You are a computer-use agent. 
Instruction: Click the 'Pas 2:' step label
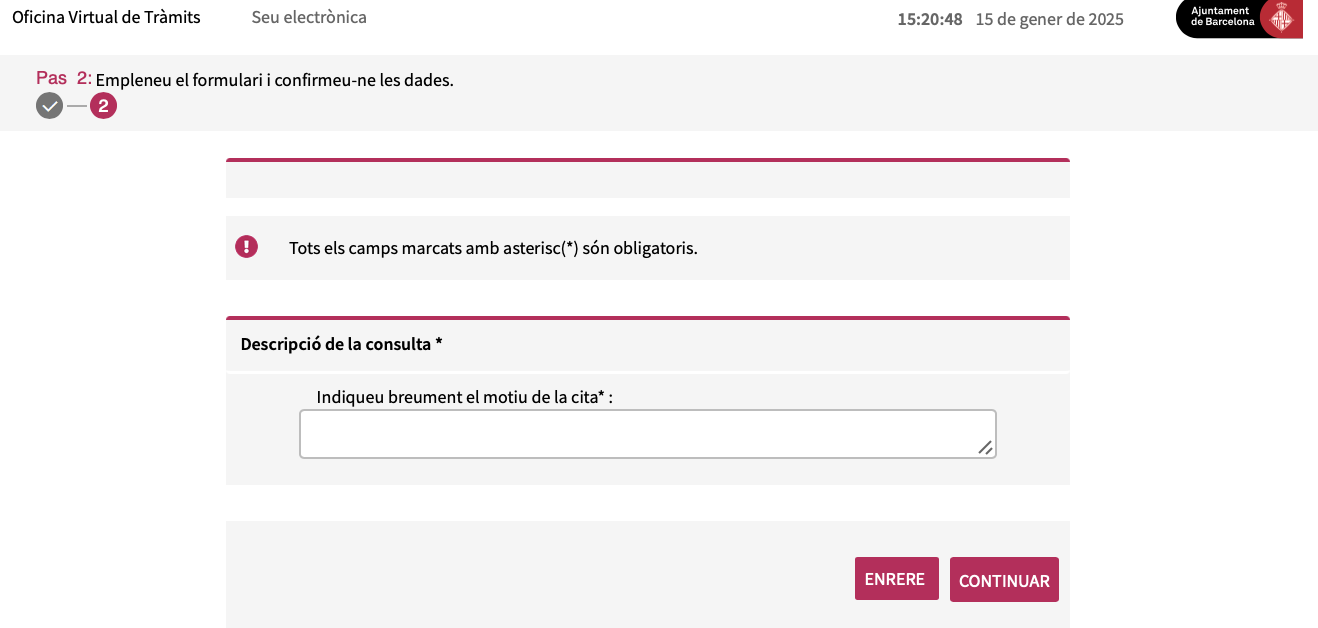click(x=64, y=78)
